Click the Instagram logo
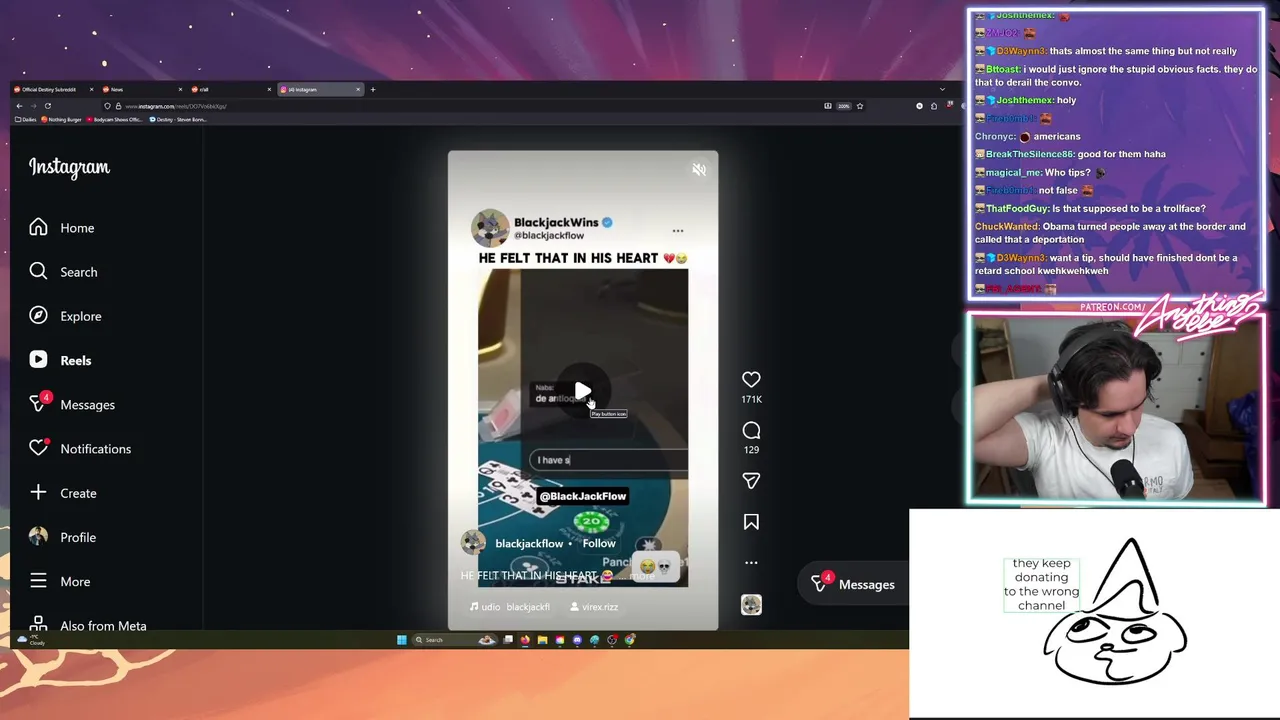Viewport: 1280px width, 720px height. pos(69,167)
